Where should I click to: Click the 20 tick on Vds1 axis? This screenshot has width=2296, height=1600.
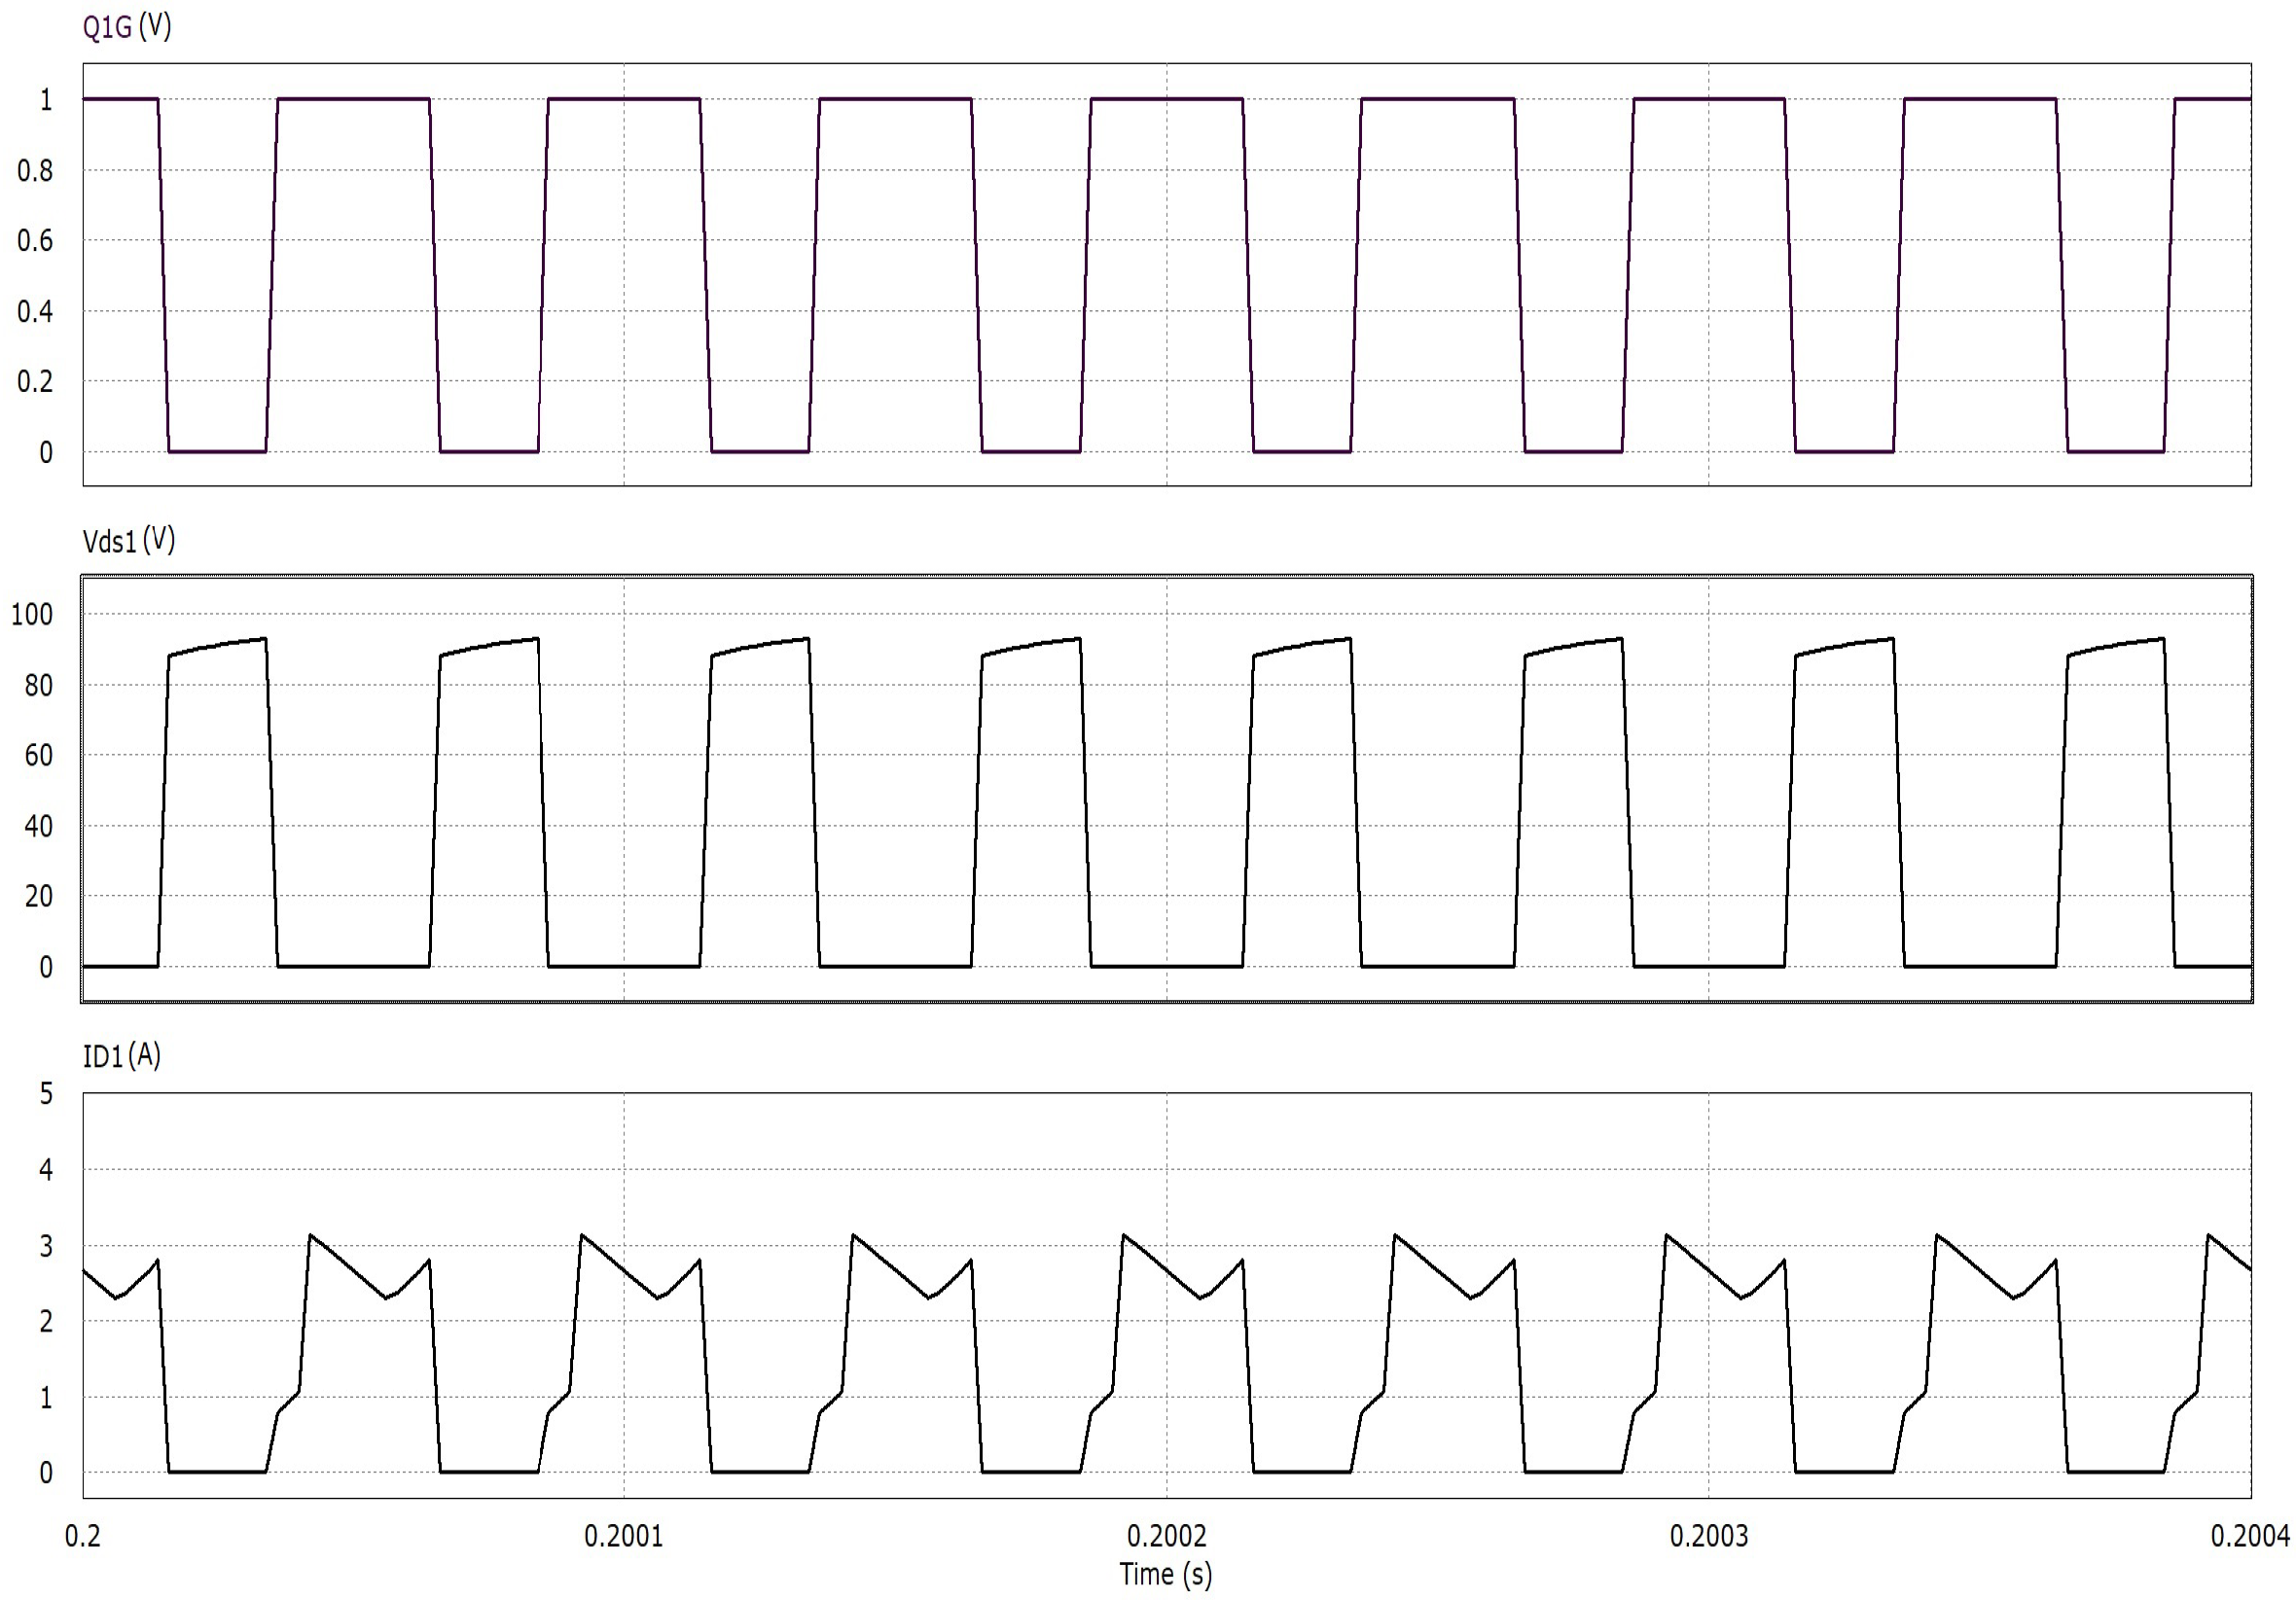pyautogui.click(x=38, y=897)
